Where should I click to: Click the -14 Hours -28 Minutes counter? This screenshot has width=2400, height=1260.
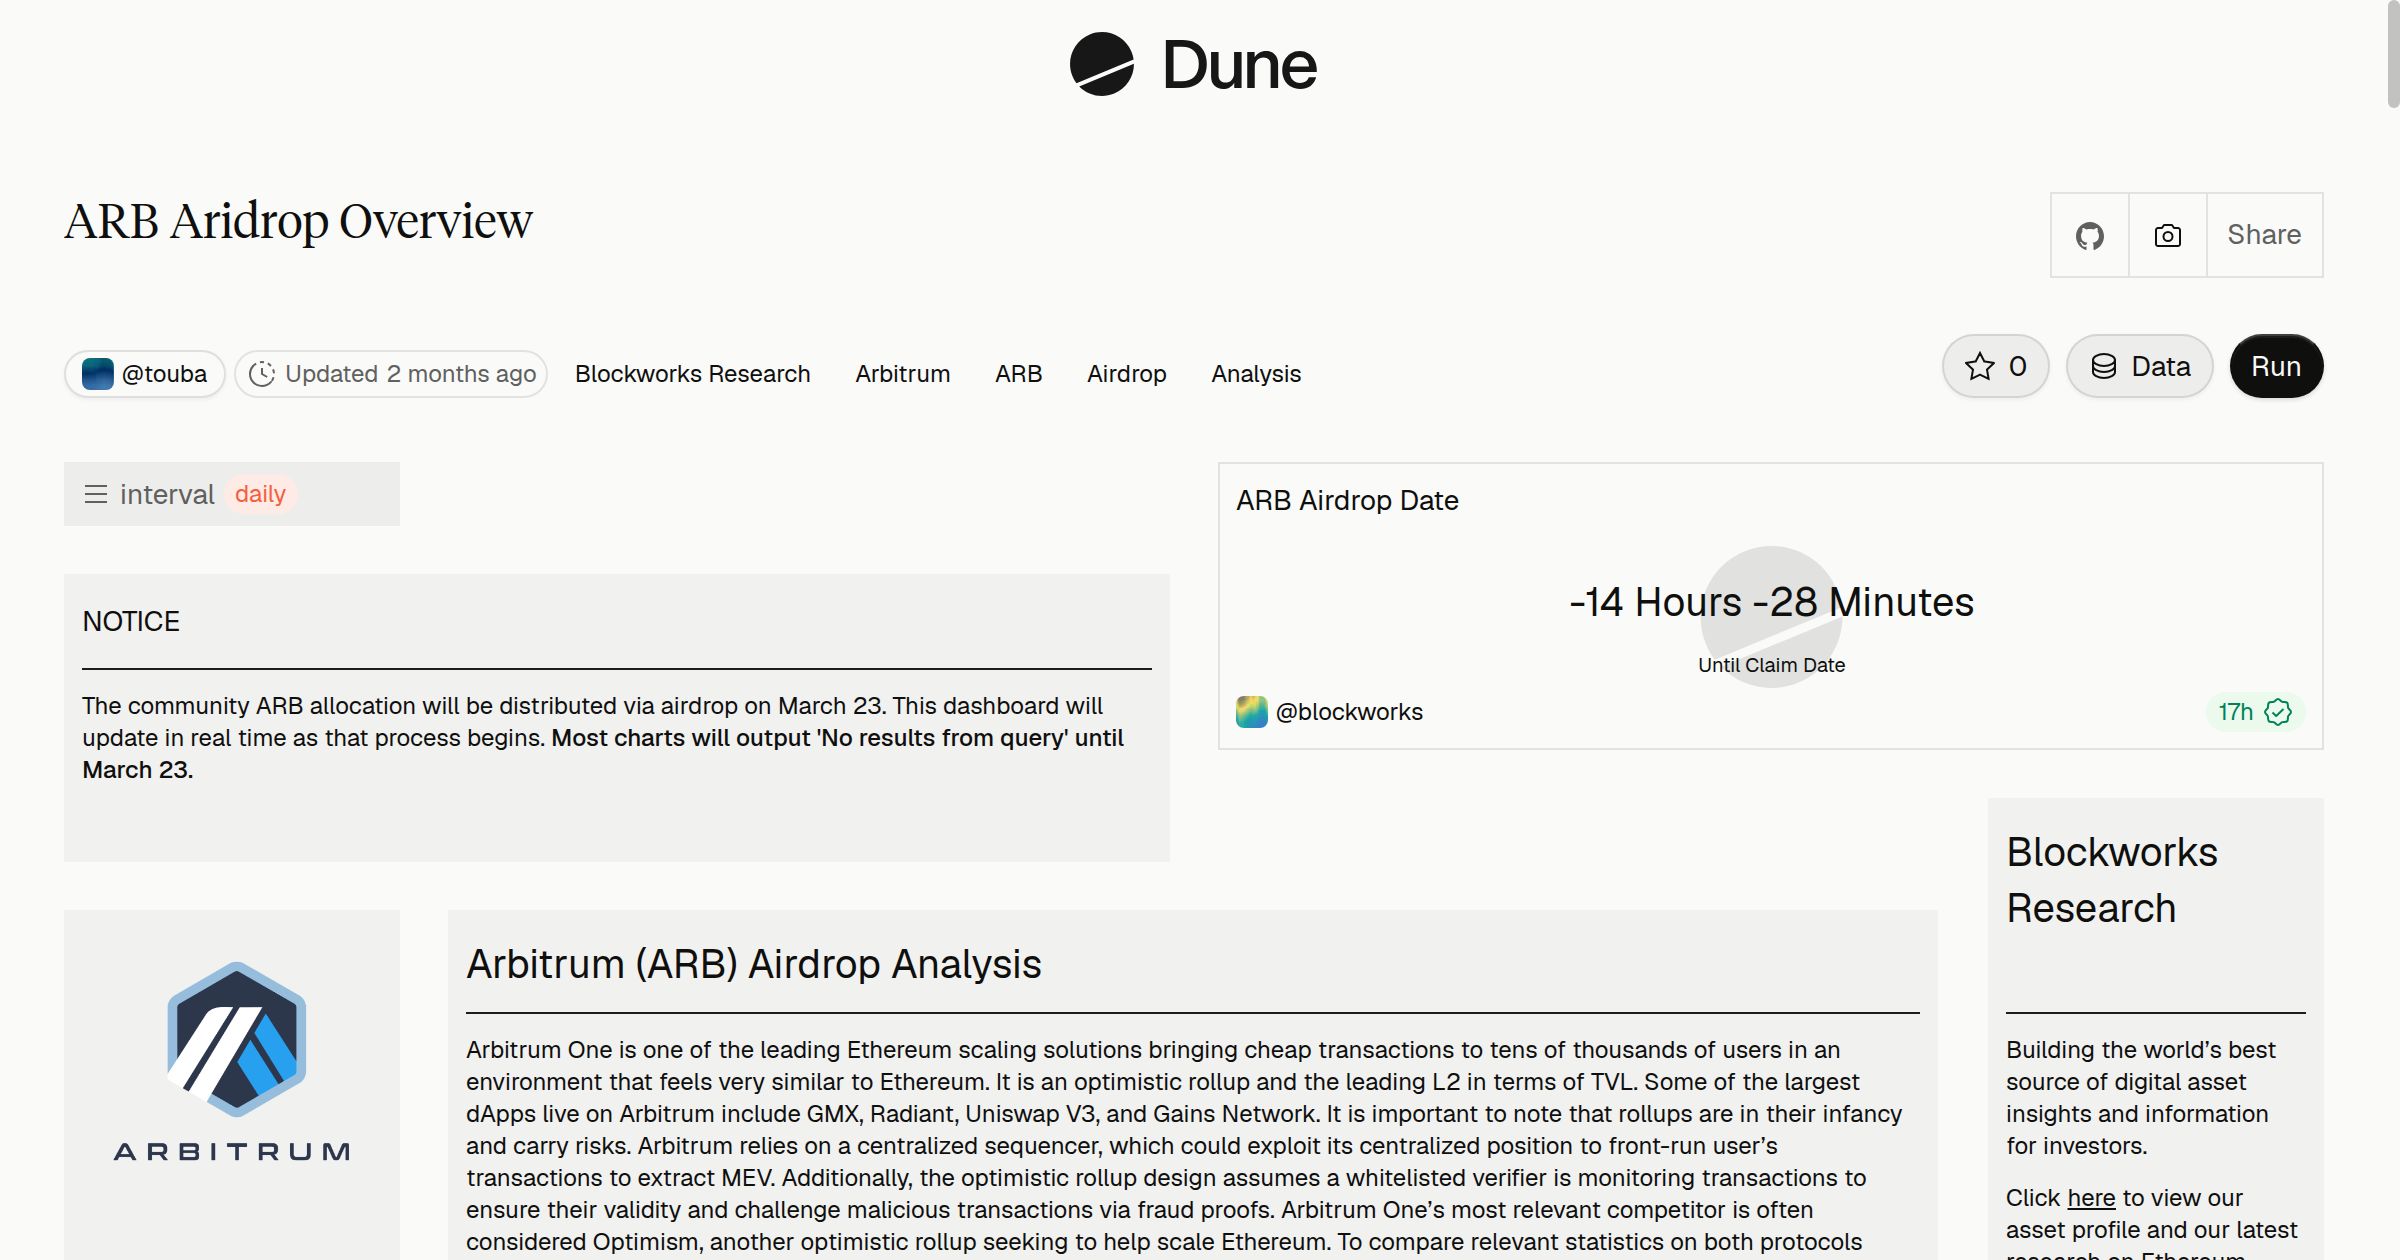tap(1771, 602)
